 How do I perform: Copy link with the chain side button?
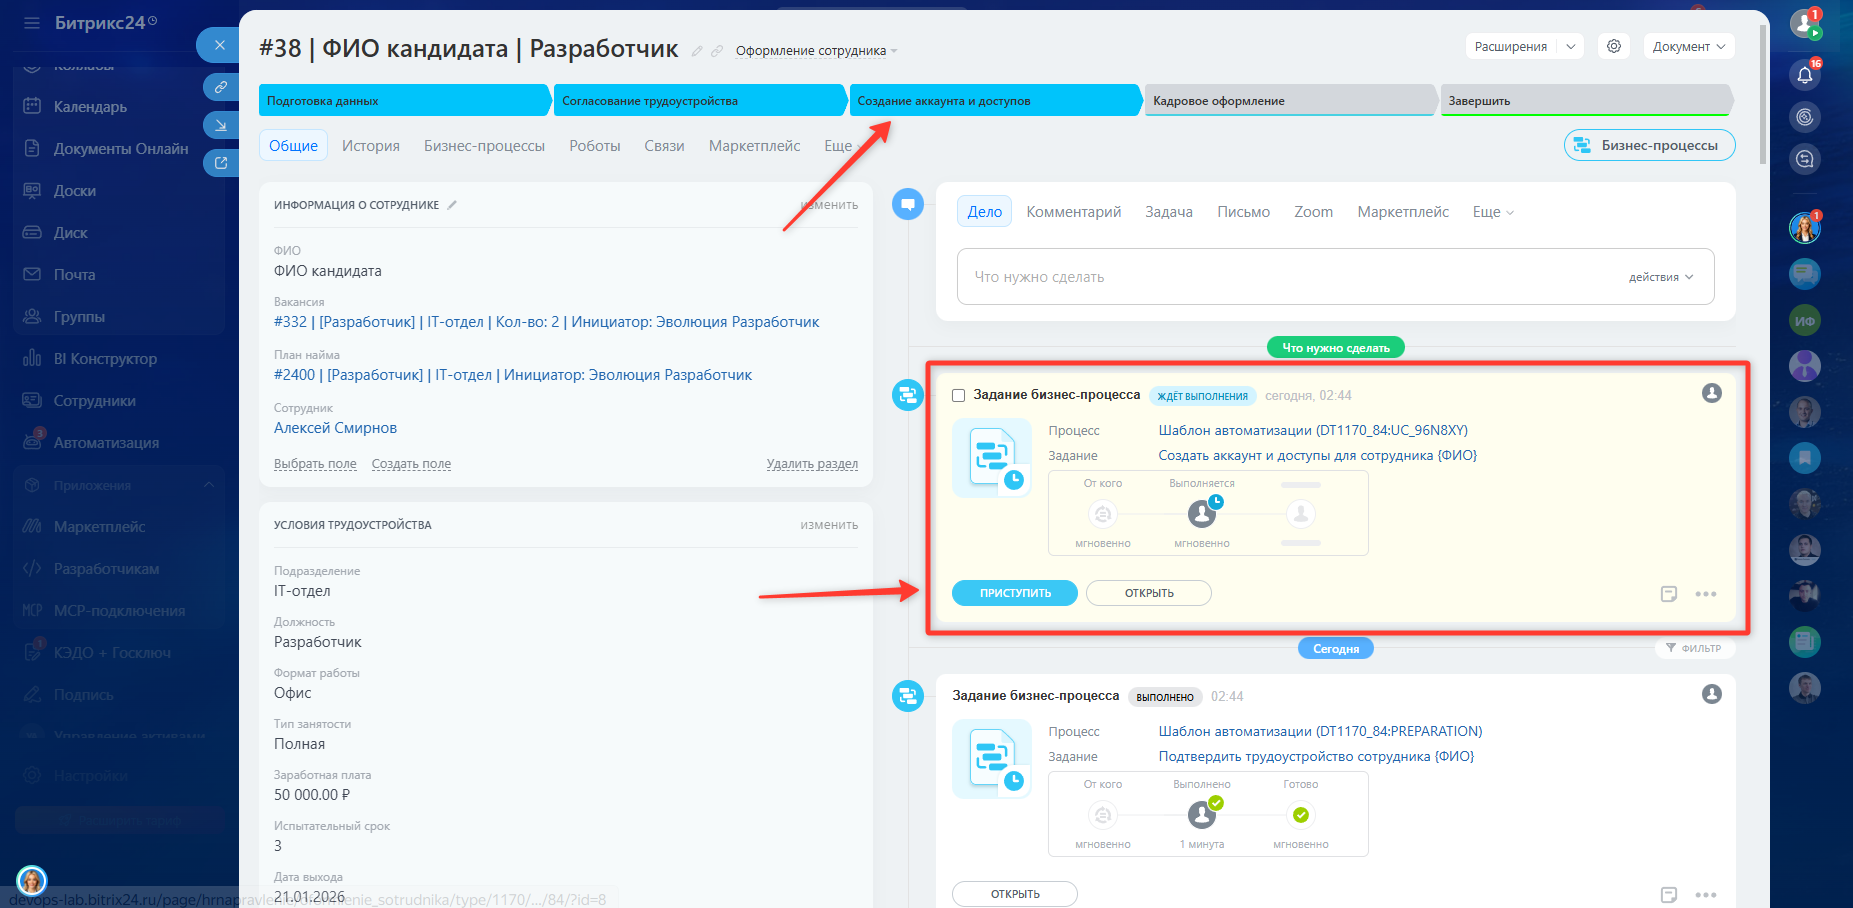221,87
